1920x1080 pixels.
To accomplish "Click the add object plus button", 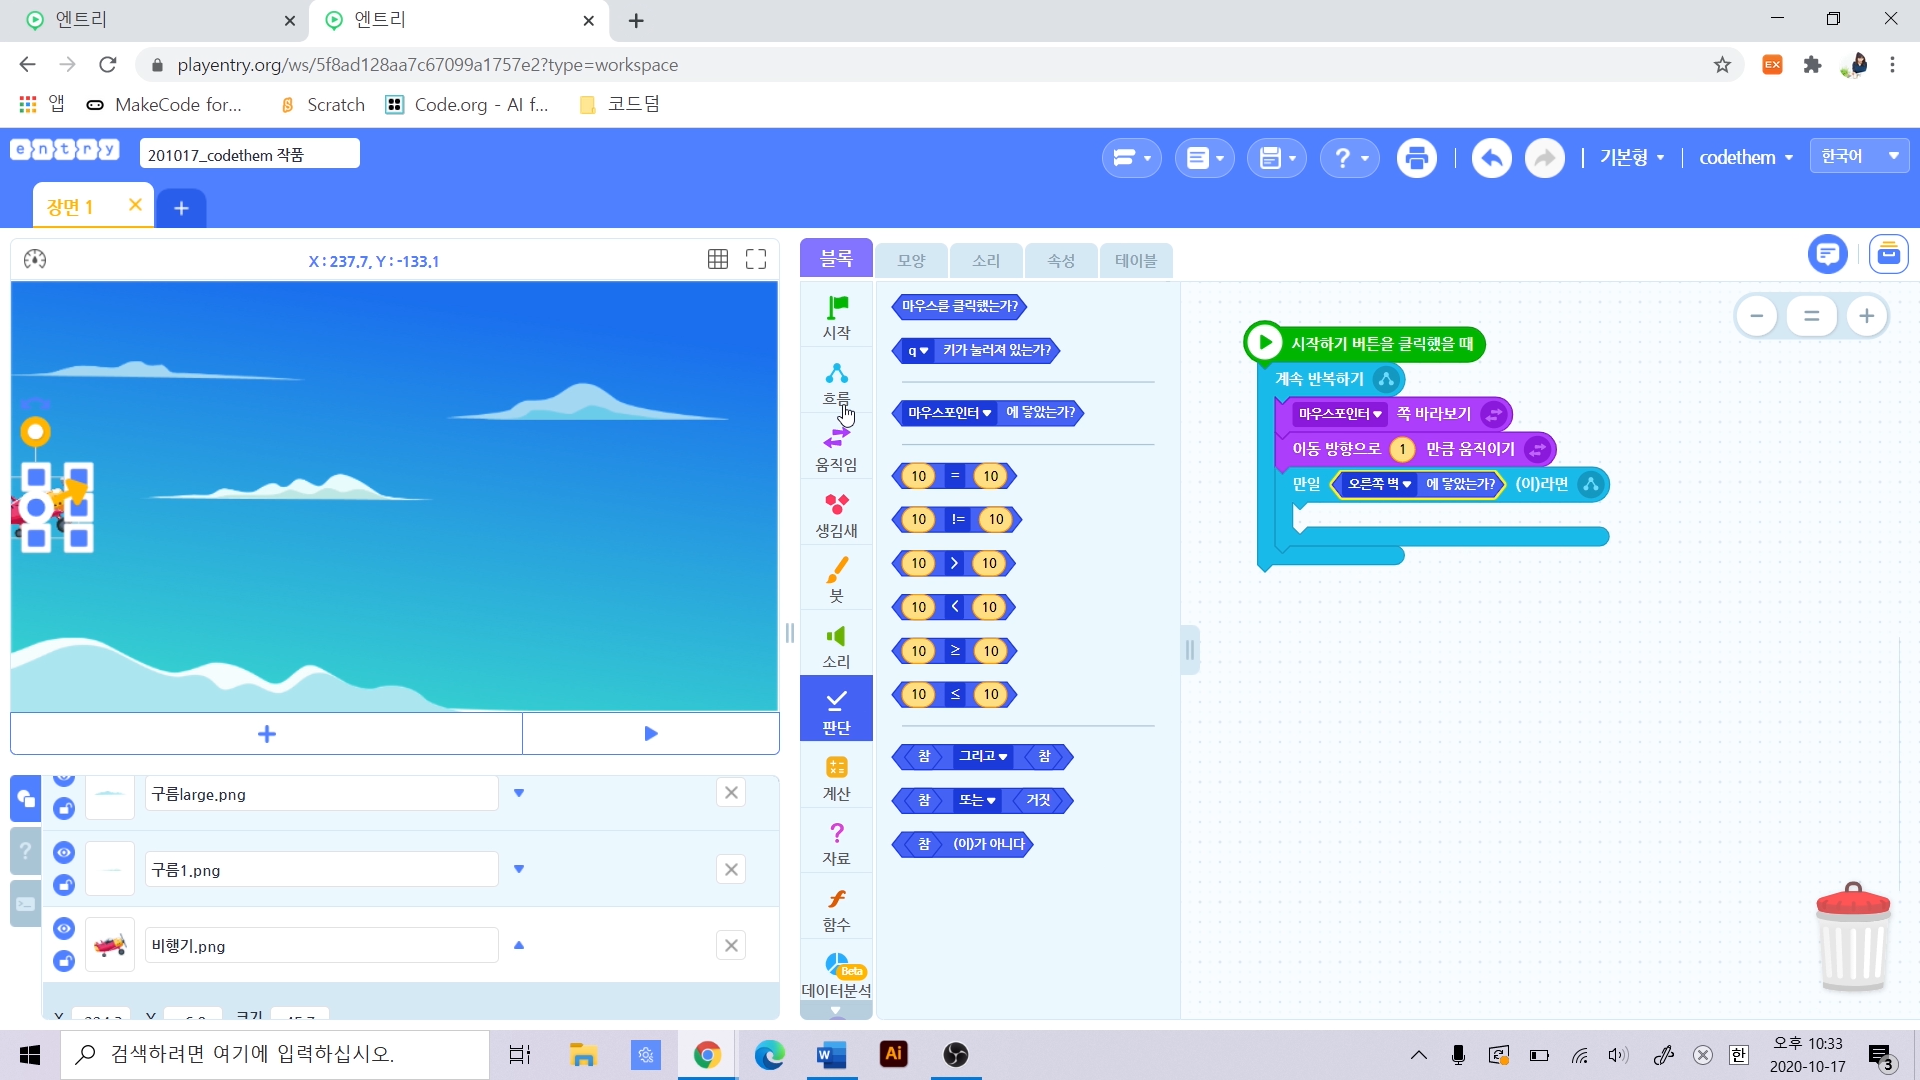I will point(266,734).
